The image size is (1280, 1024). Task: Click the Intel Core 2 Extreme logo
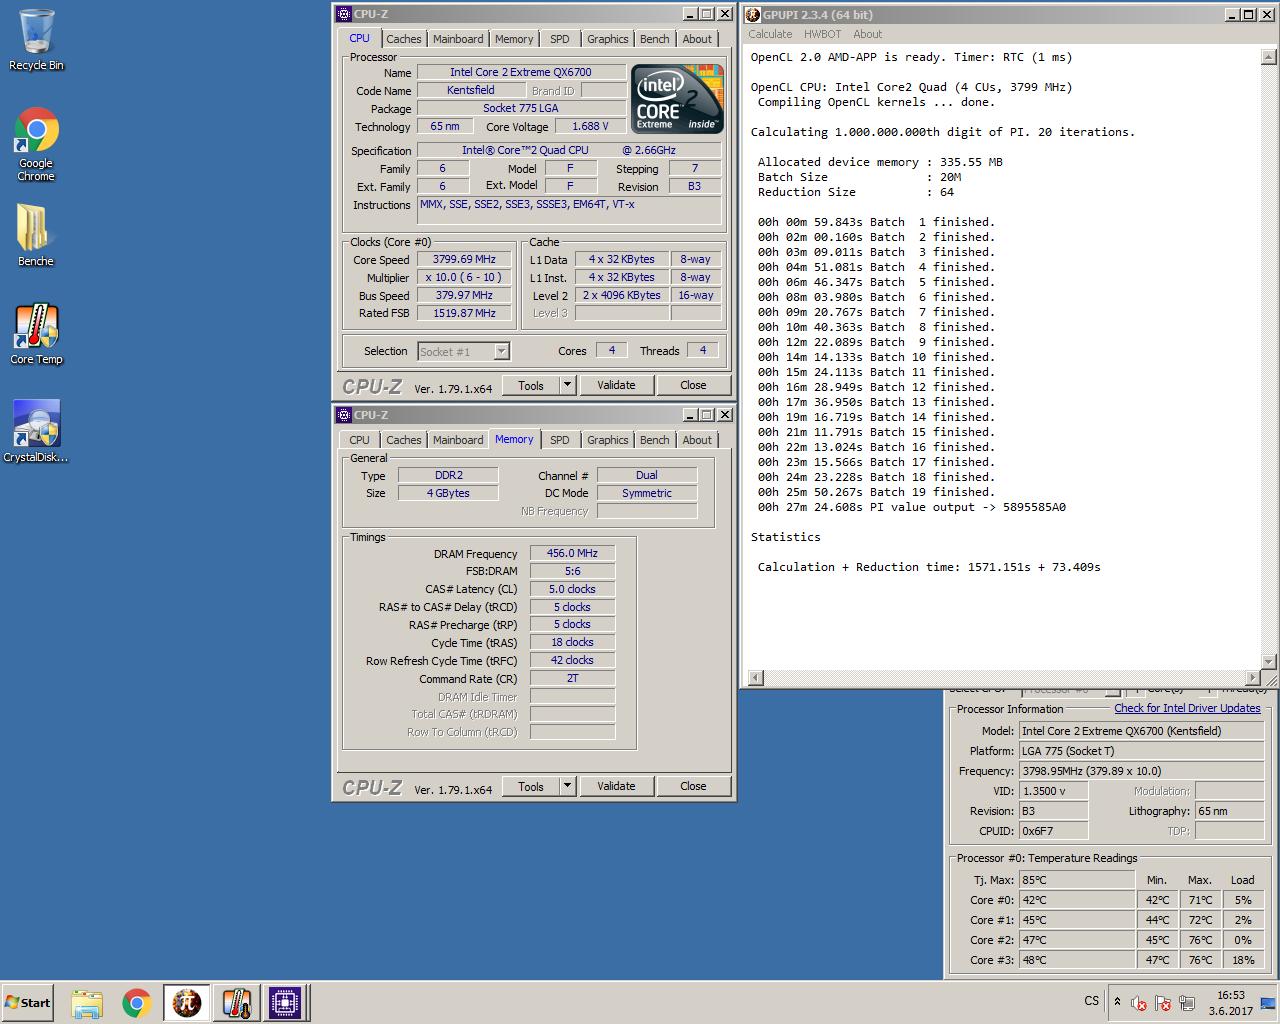click(678, 99)
